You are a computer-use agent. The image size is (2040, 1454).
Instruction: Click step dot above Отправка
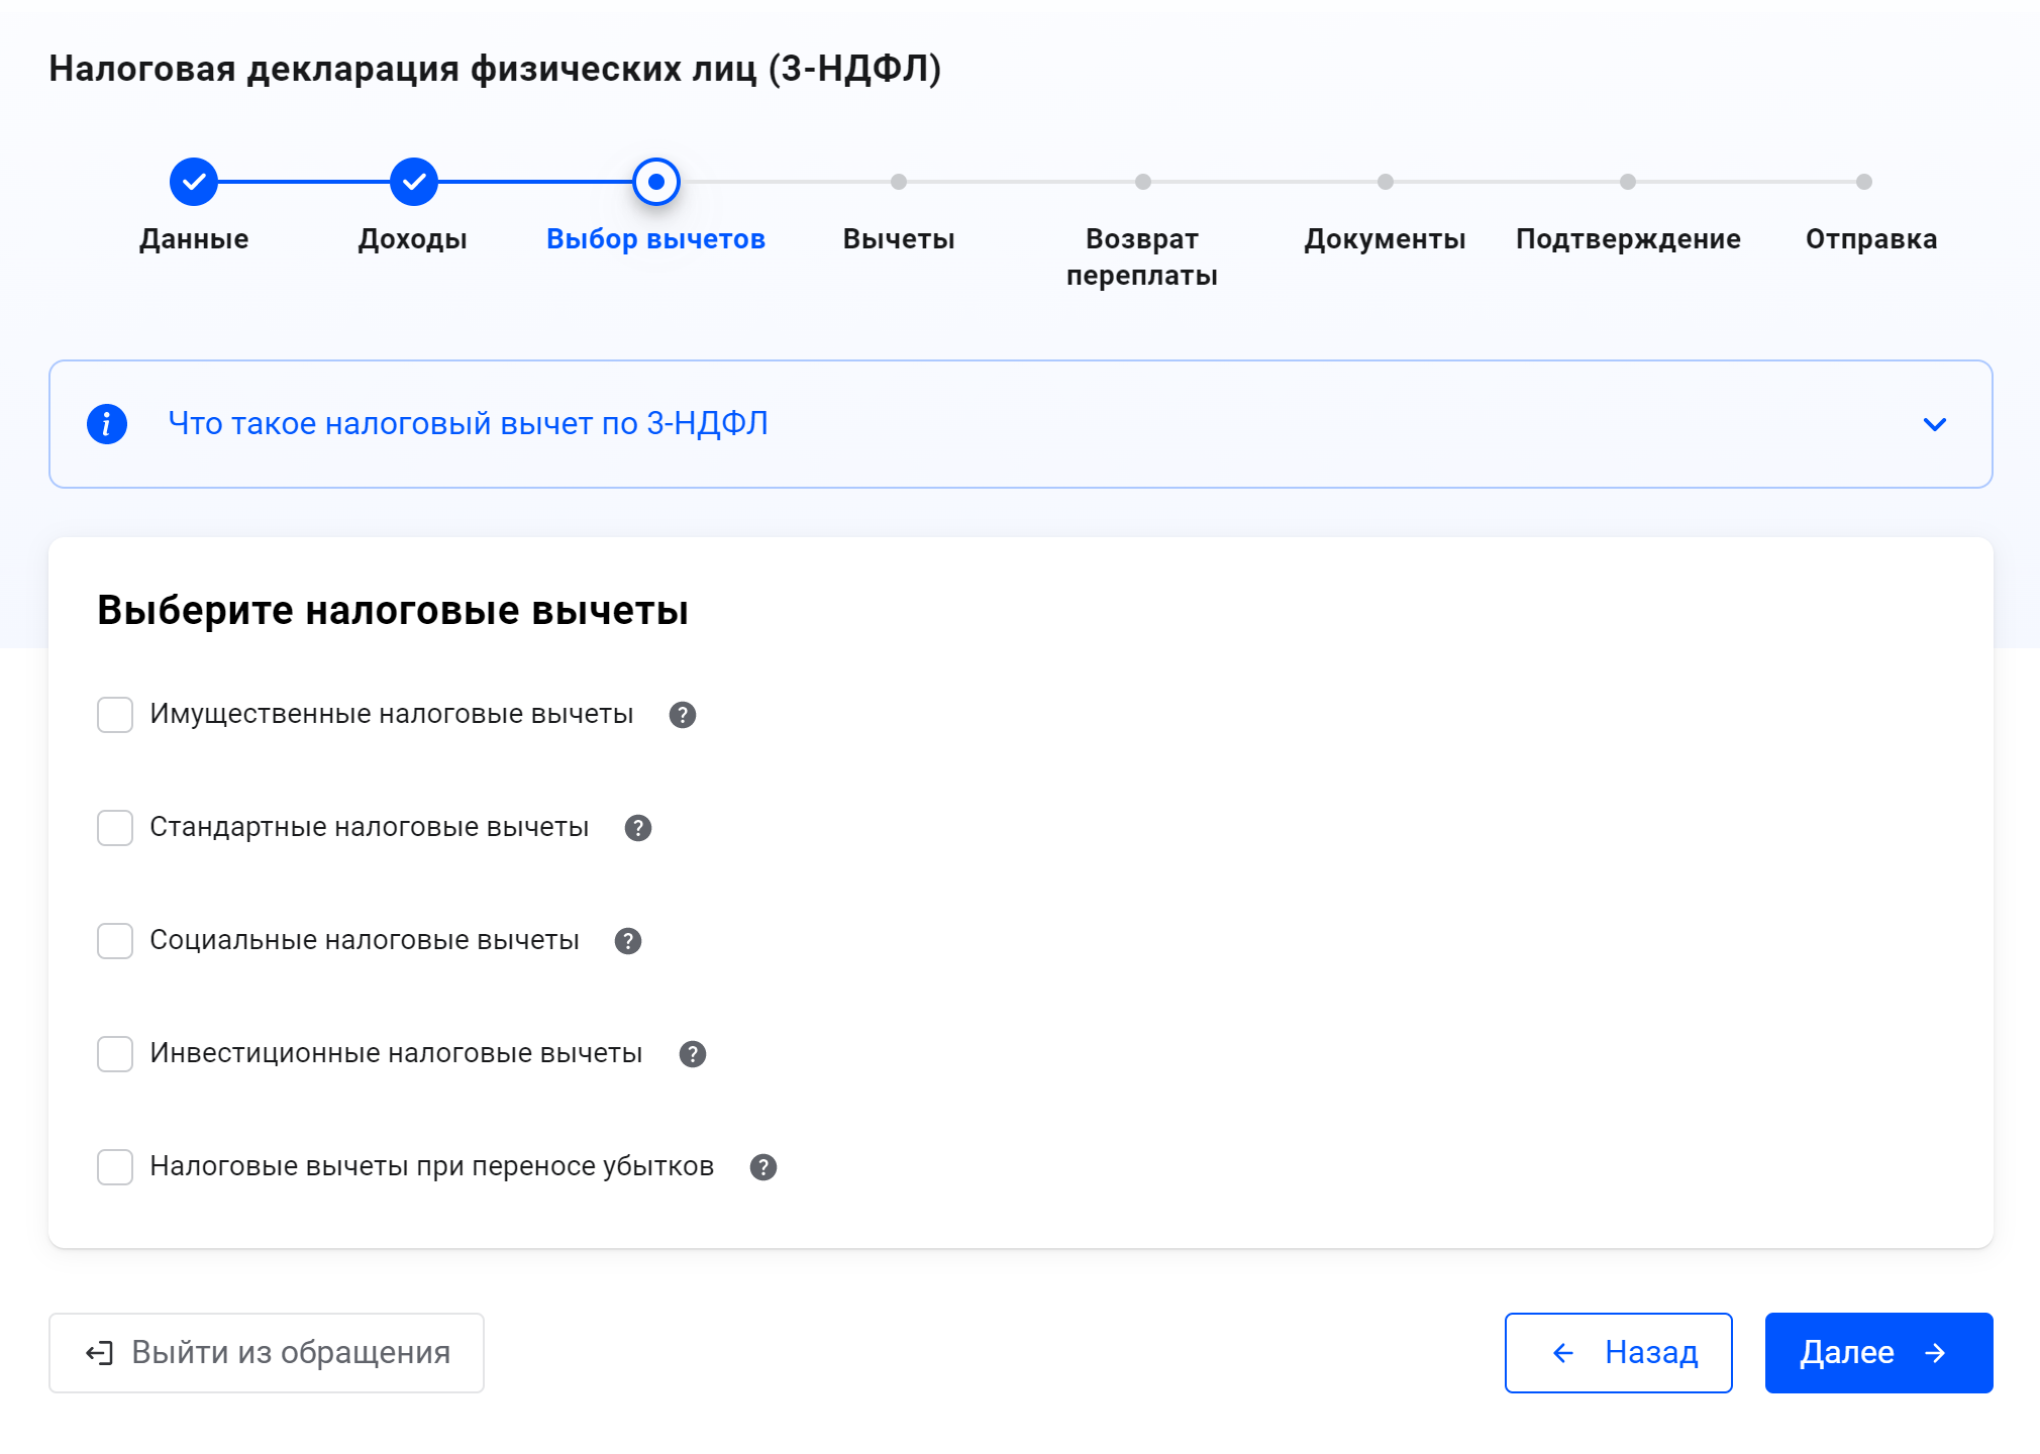pos(1864,182)
